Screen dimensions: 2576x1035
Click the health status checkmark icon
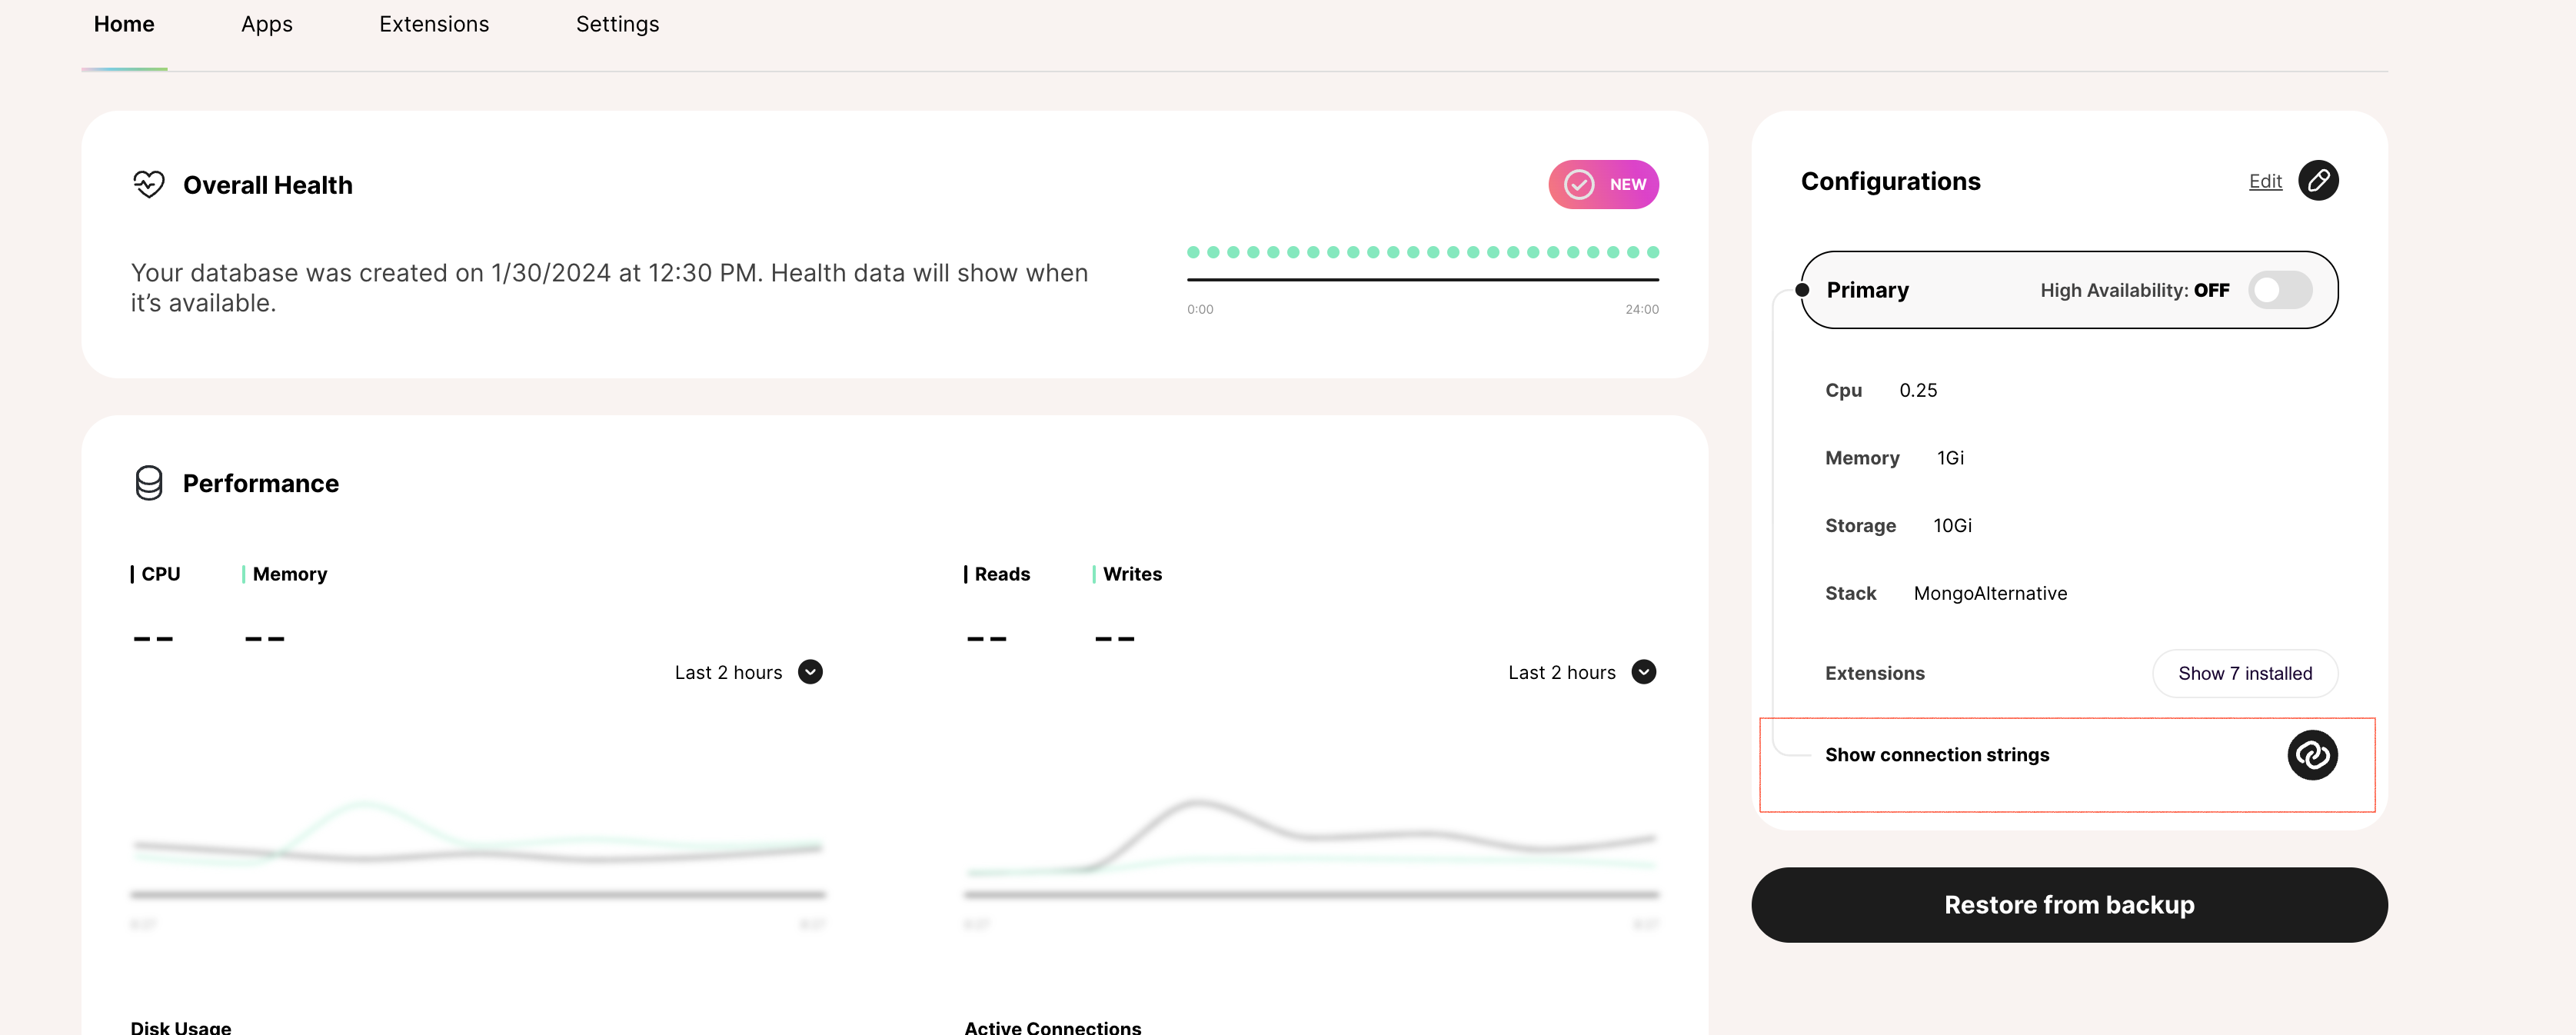point(1582,182)
